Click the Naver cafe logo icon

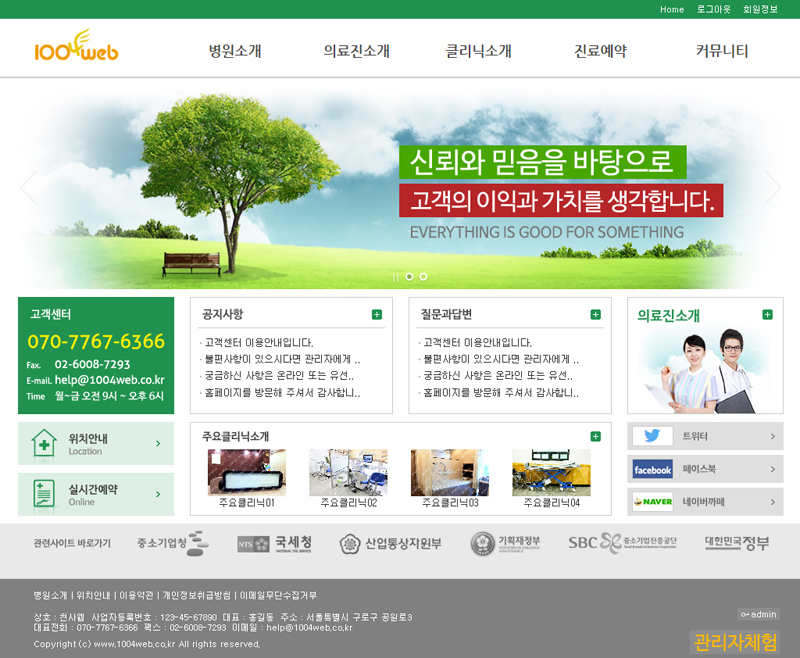coord(652,501)
